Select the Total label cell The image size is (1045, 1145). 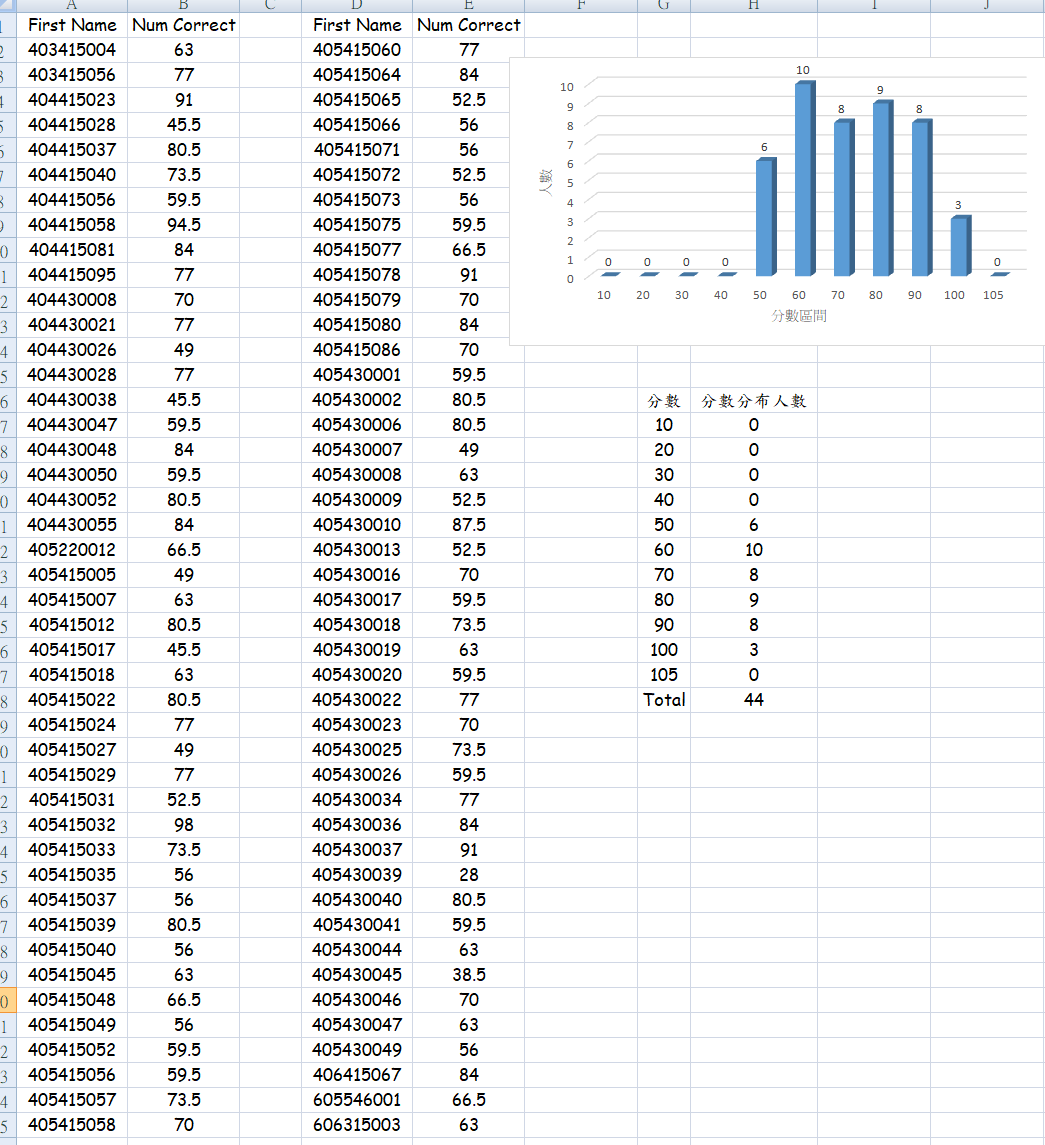pos(664,700)
